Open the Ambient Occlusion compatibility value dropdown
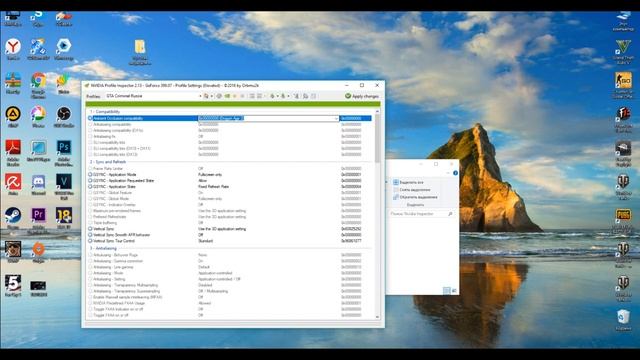Image resolution: width=640 pixels, height=360 pixels. [336, 118]
